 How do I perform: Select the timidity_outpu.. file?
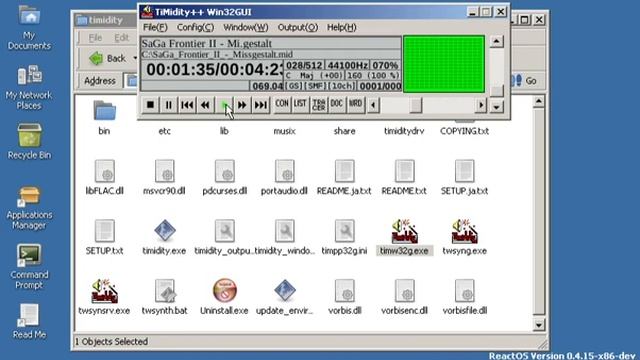[x=224, y=237]
